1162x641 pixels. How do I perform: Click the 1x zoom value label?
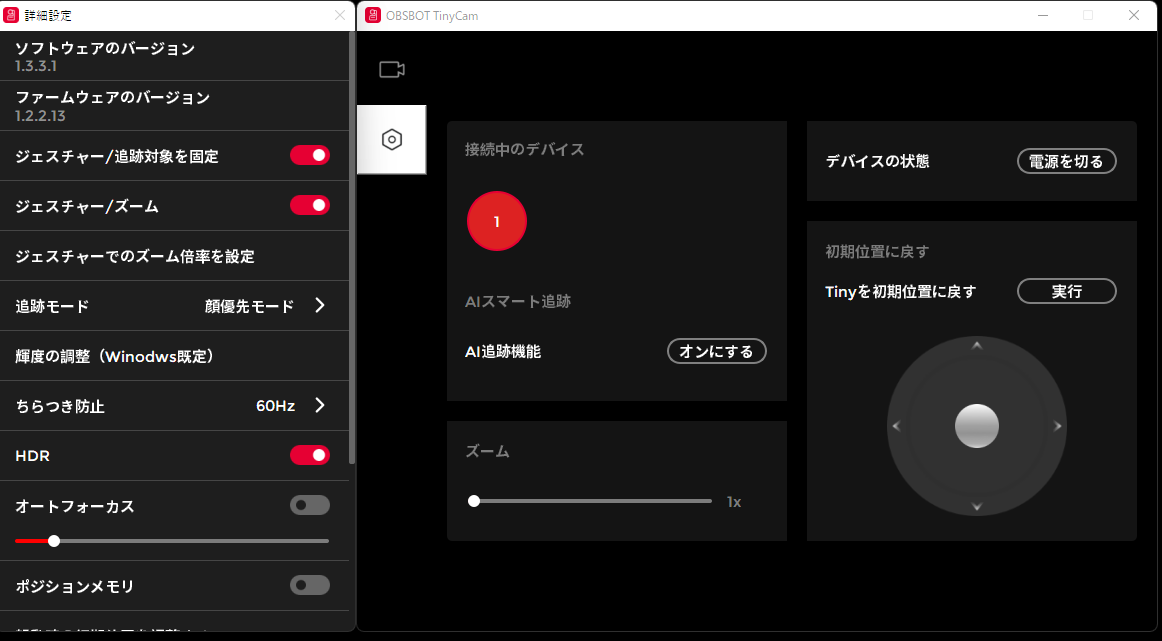[734, 502]
